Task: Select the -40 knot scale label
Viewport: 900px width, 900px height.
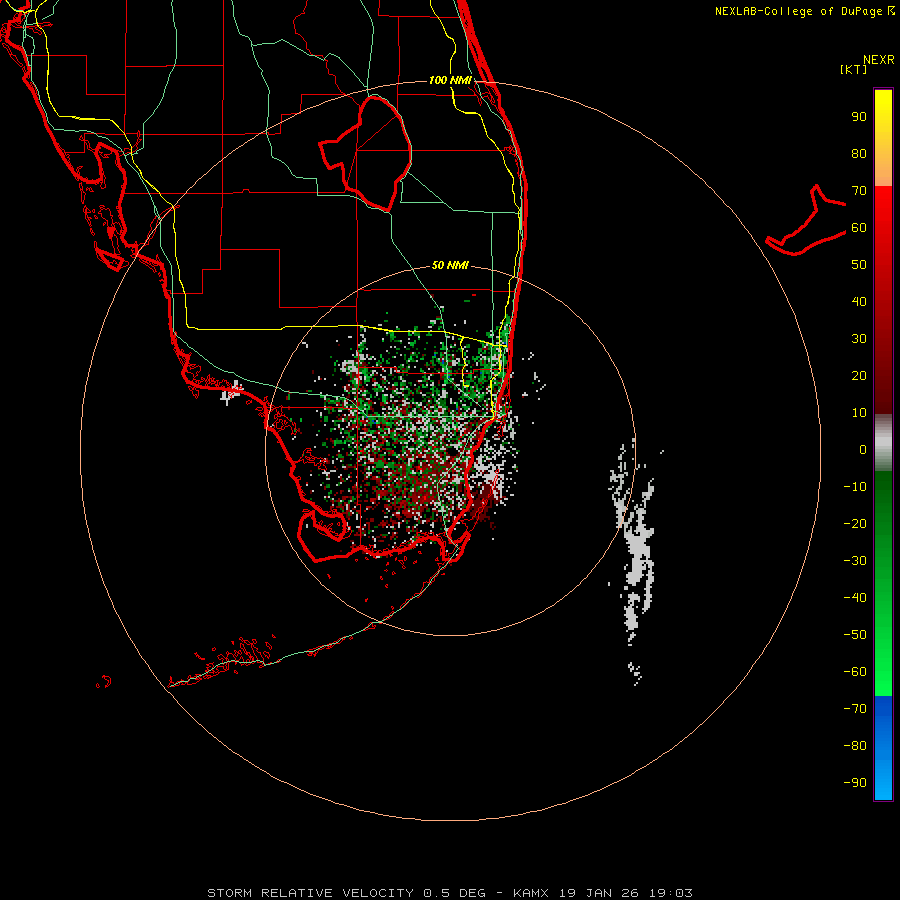Action: click(x=855, y=598)
